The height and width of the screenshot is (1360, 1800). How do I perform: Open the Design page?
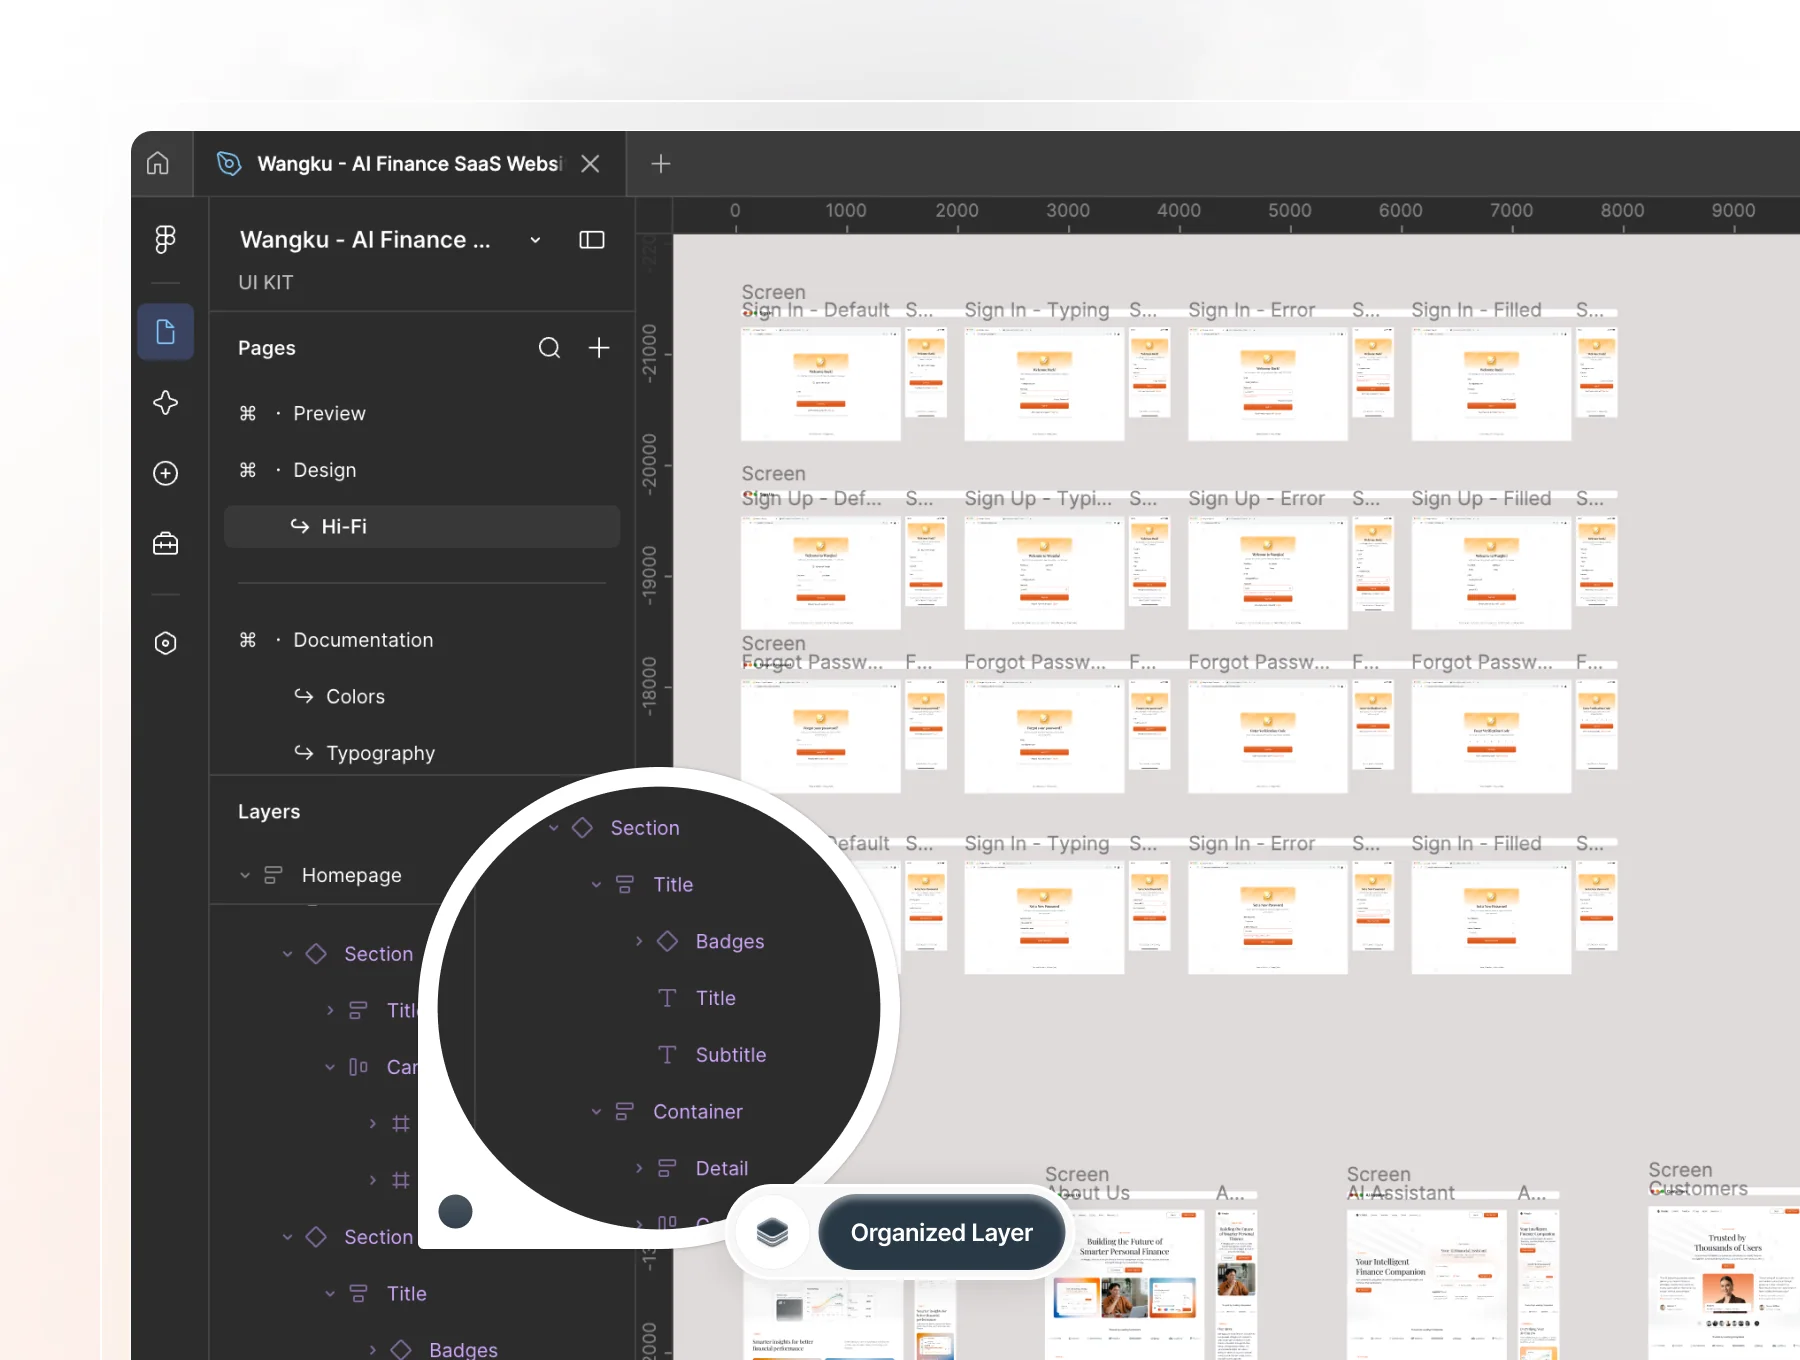pos(324,470)
